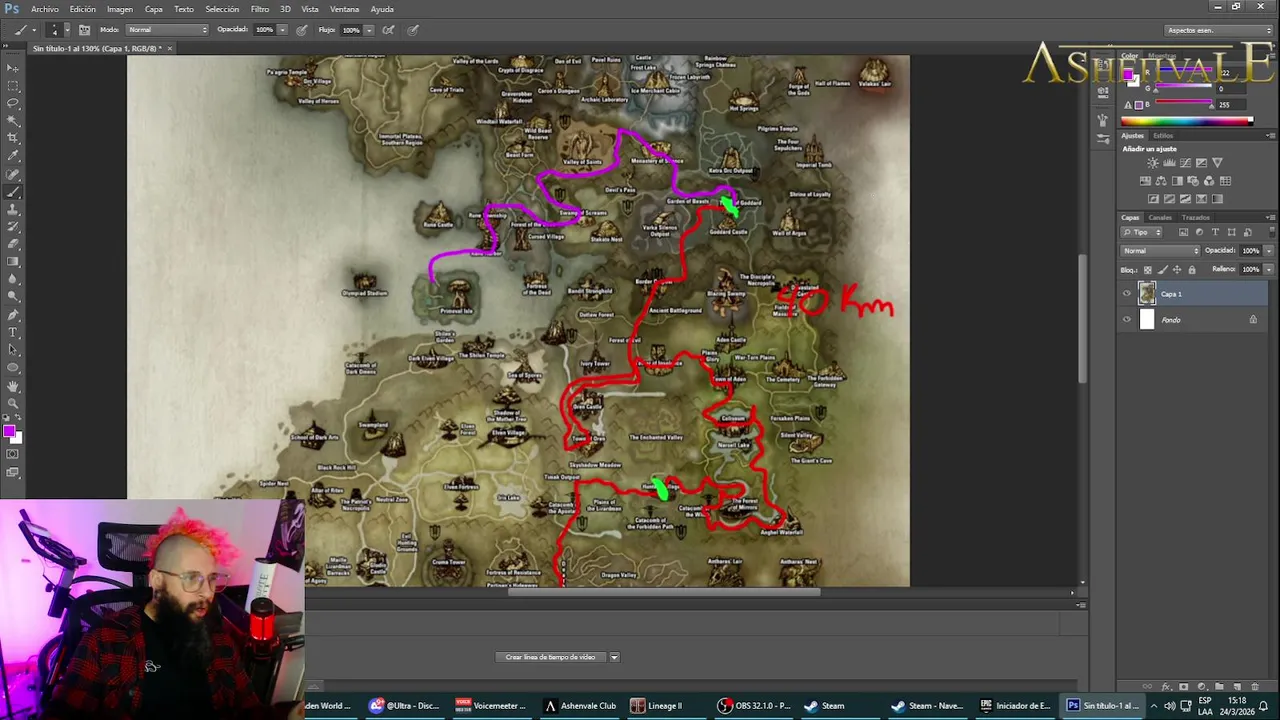The image size is (1280, 720).
Task: Toggle lock position
Action: pos(1177,270)
